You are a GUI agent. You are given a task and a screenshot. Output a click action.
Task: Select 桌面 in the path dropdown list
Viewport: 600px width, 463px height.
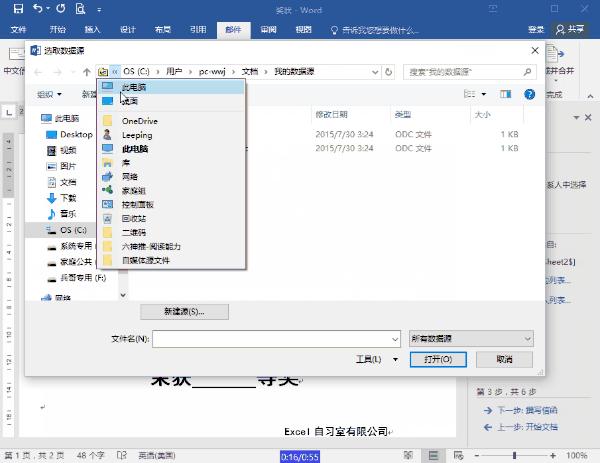(171, 101)
